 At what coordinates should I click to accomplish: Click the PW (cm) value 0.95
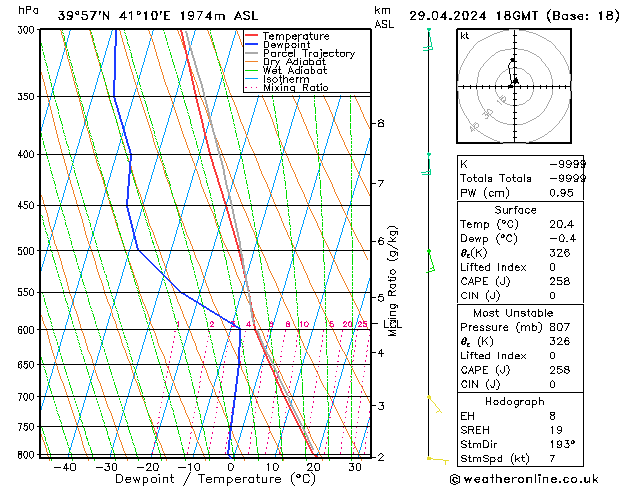(x=561, y=193)
